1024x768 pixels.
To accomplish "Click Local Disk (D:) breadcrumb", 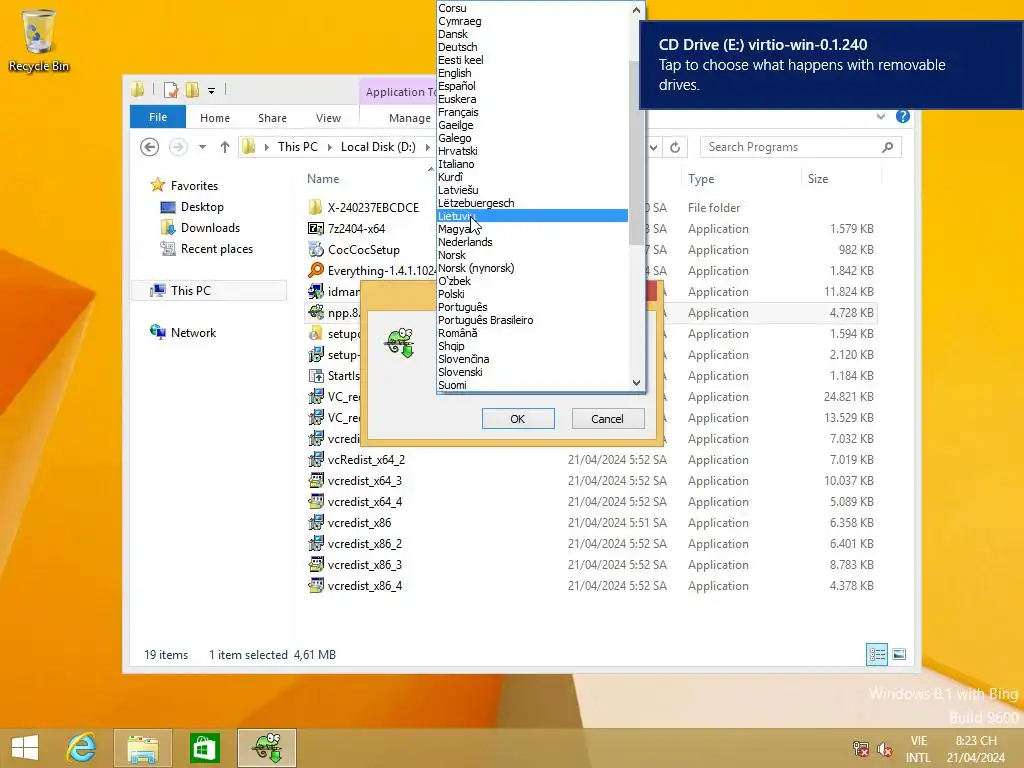I will [x=378, y=147].
